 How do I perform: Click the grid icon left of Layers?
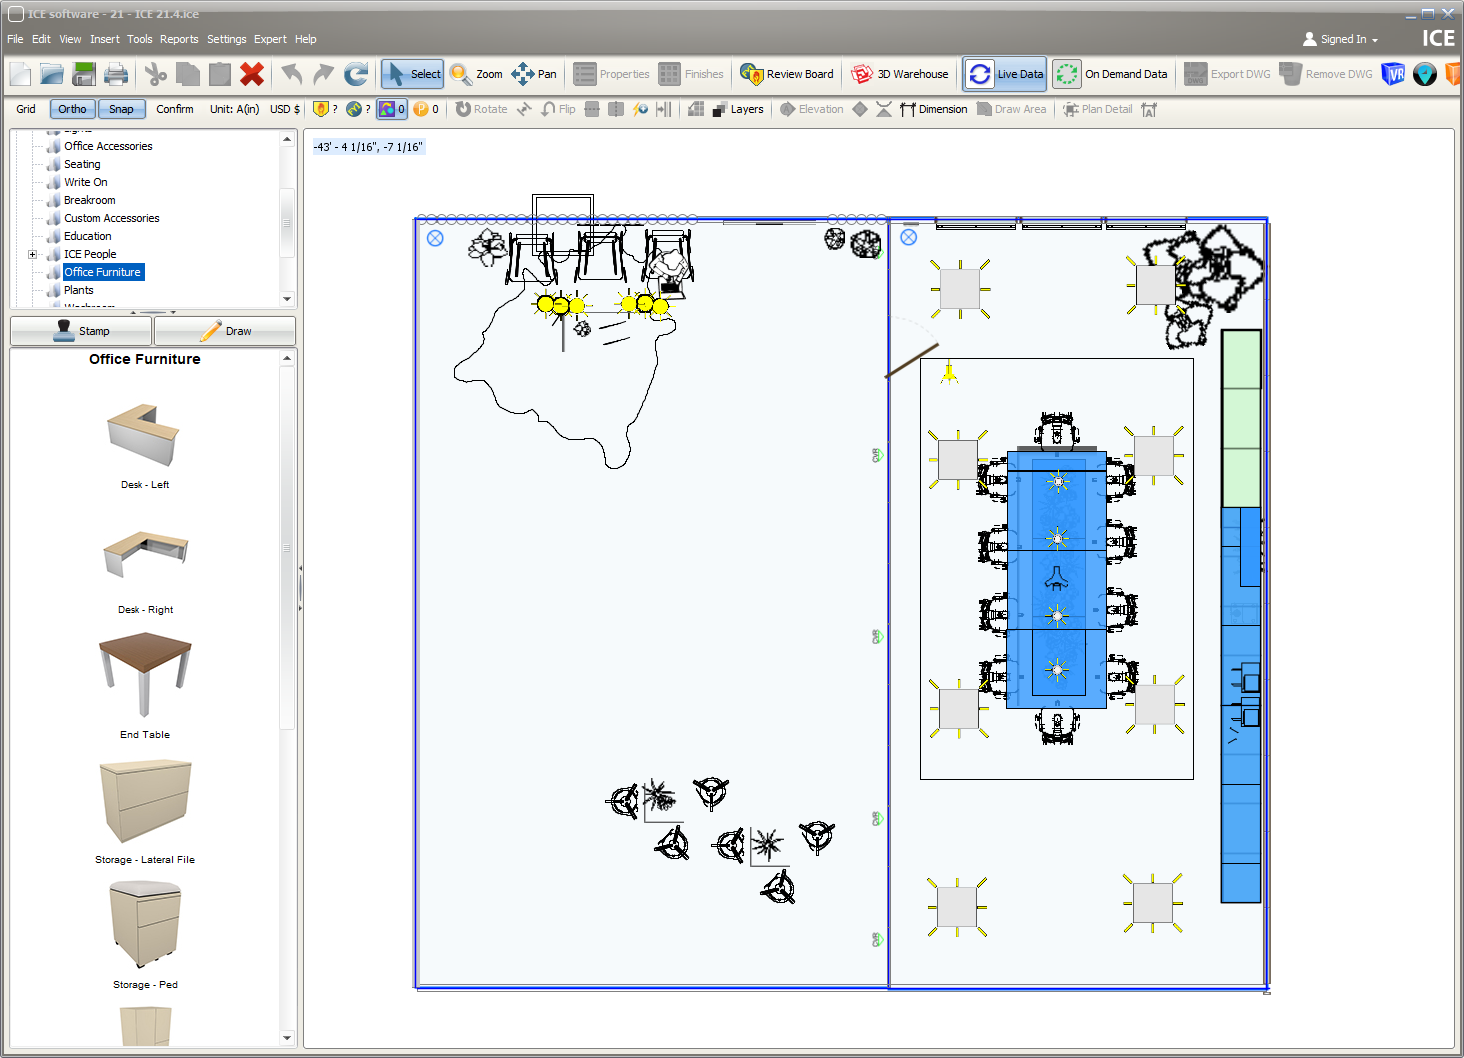pos(696,109)
